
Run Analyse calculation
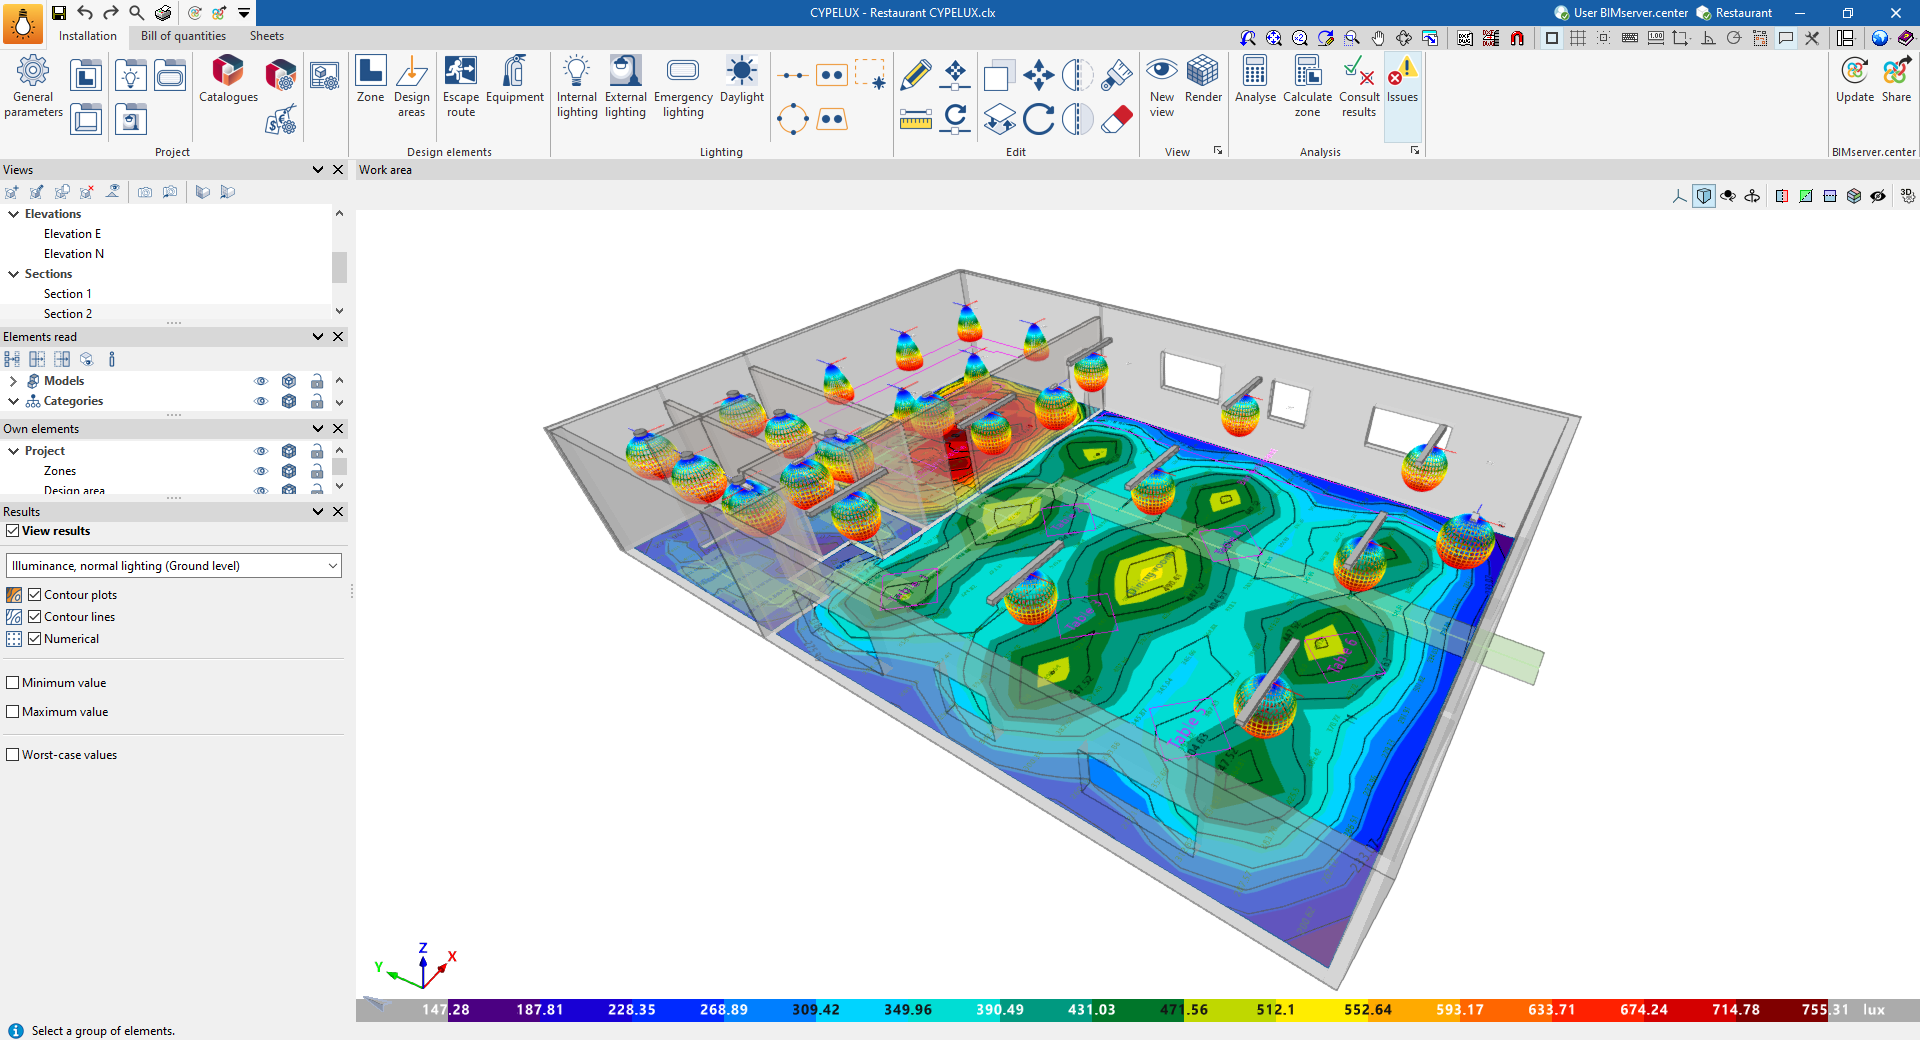(1255, 80)
